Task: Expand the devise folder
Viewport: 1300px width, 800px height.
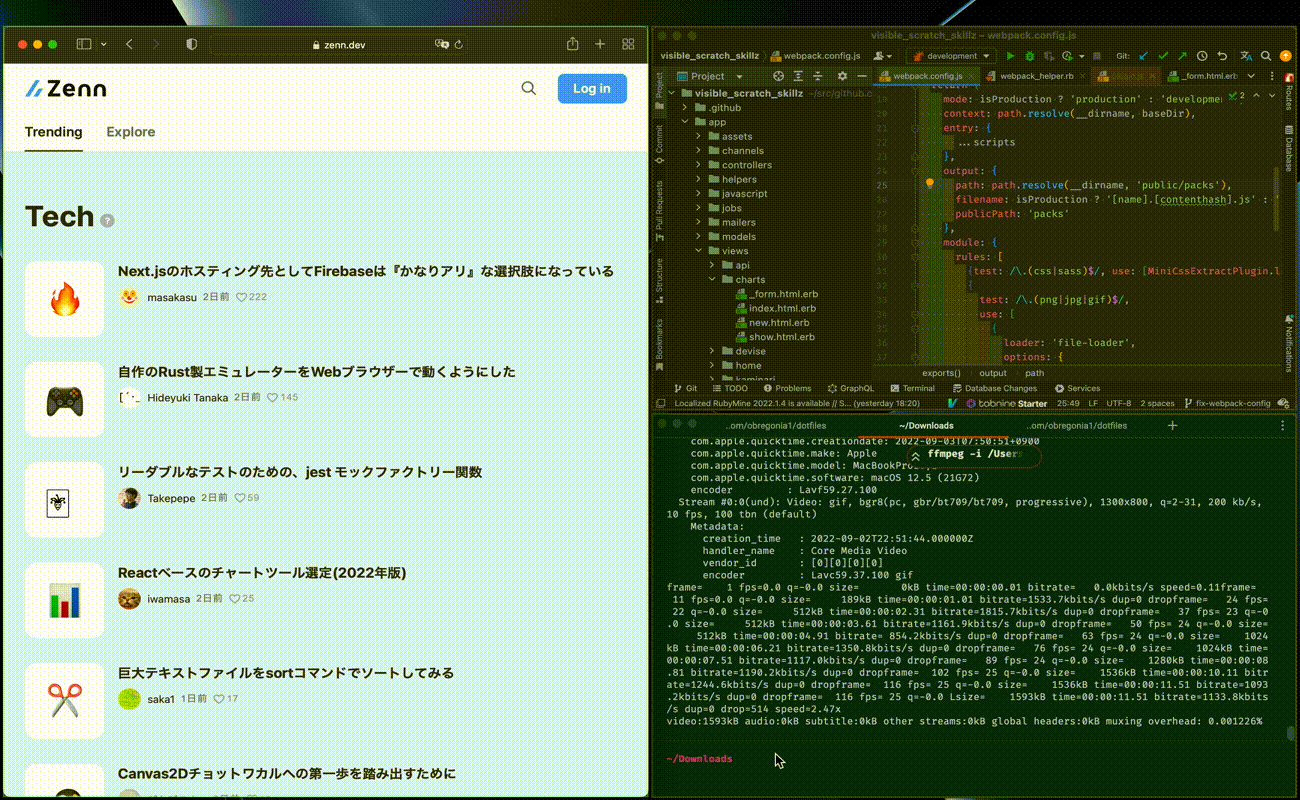Action: click(x=714, y=351)
